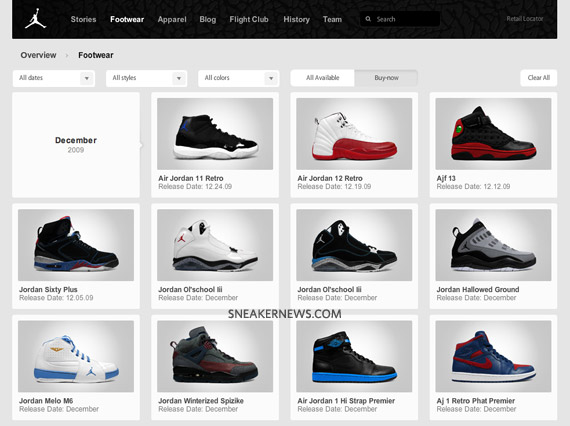Open the Jordan Sixty Plus thumbnail

[x=76, y=245]
